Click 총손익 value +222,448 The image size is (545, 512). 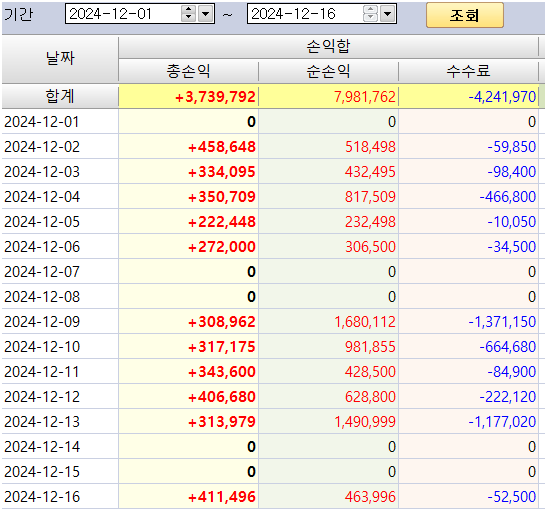click(222, 222)
